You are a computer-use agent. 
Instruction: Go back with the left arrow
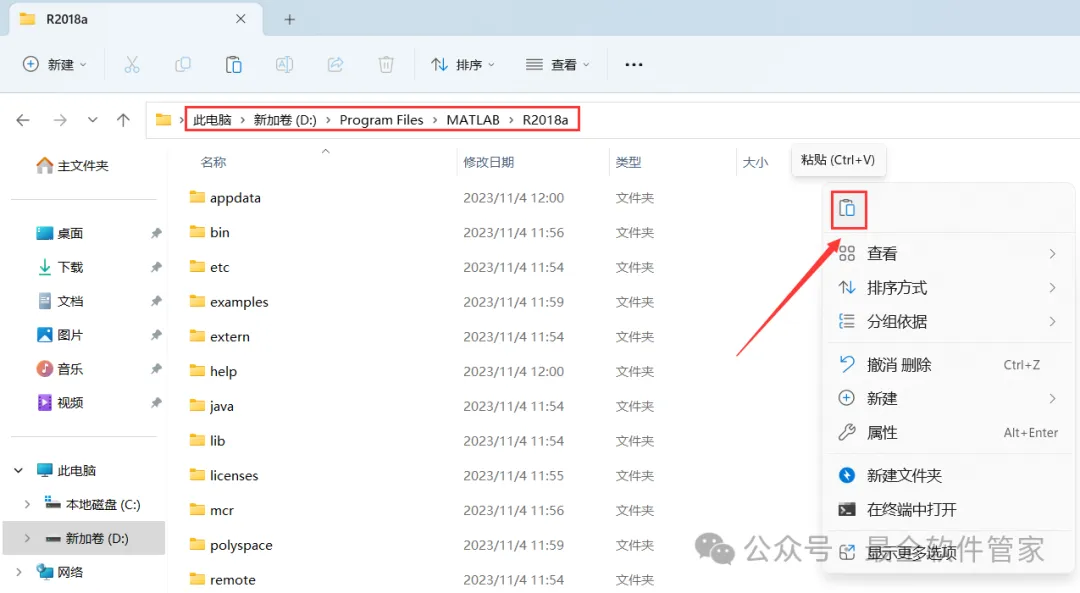coord(23,120)
